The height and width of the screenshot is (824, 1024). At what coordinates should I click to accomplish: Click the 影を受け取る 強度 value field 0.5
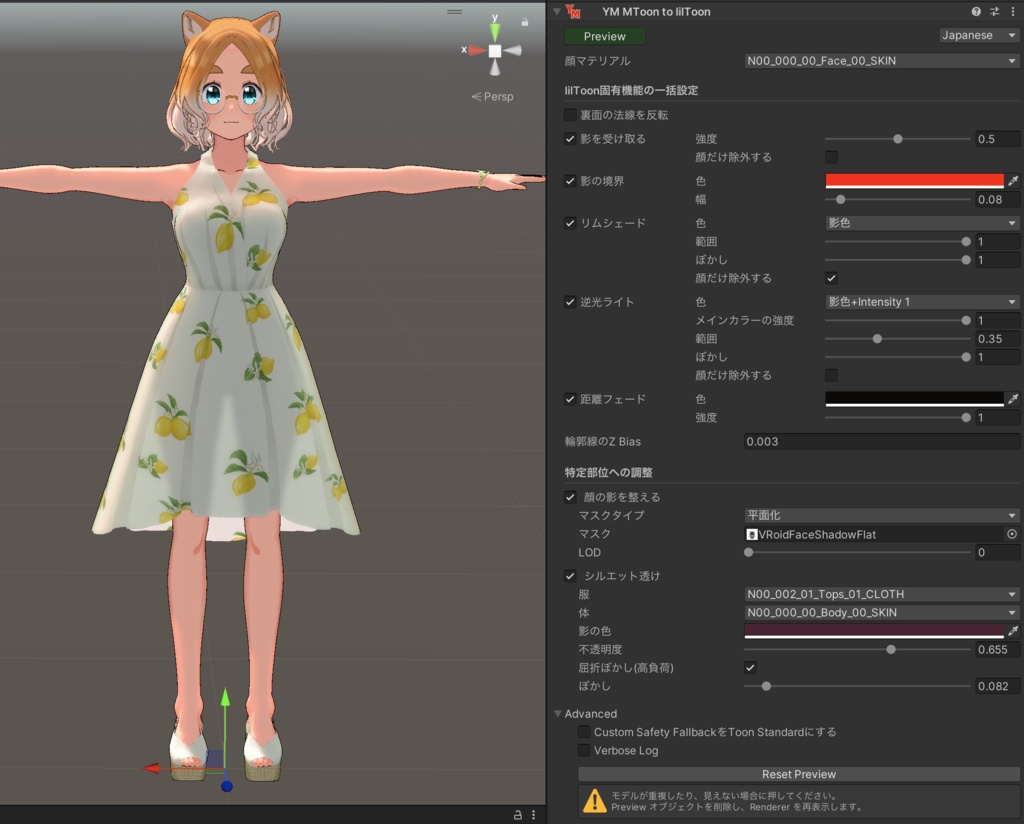[x=997, y=139]
